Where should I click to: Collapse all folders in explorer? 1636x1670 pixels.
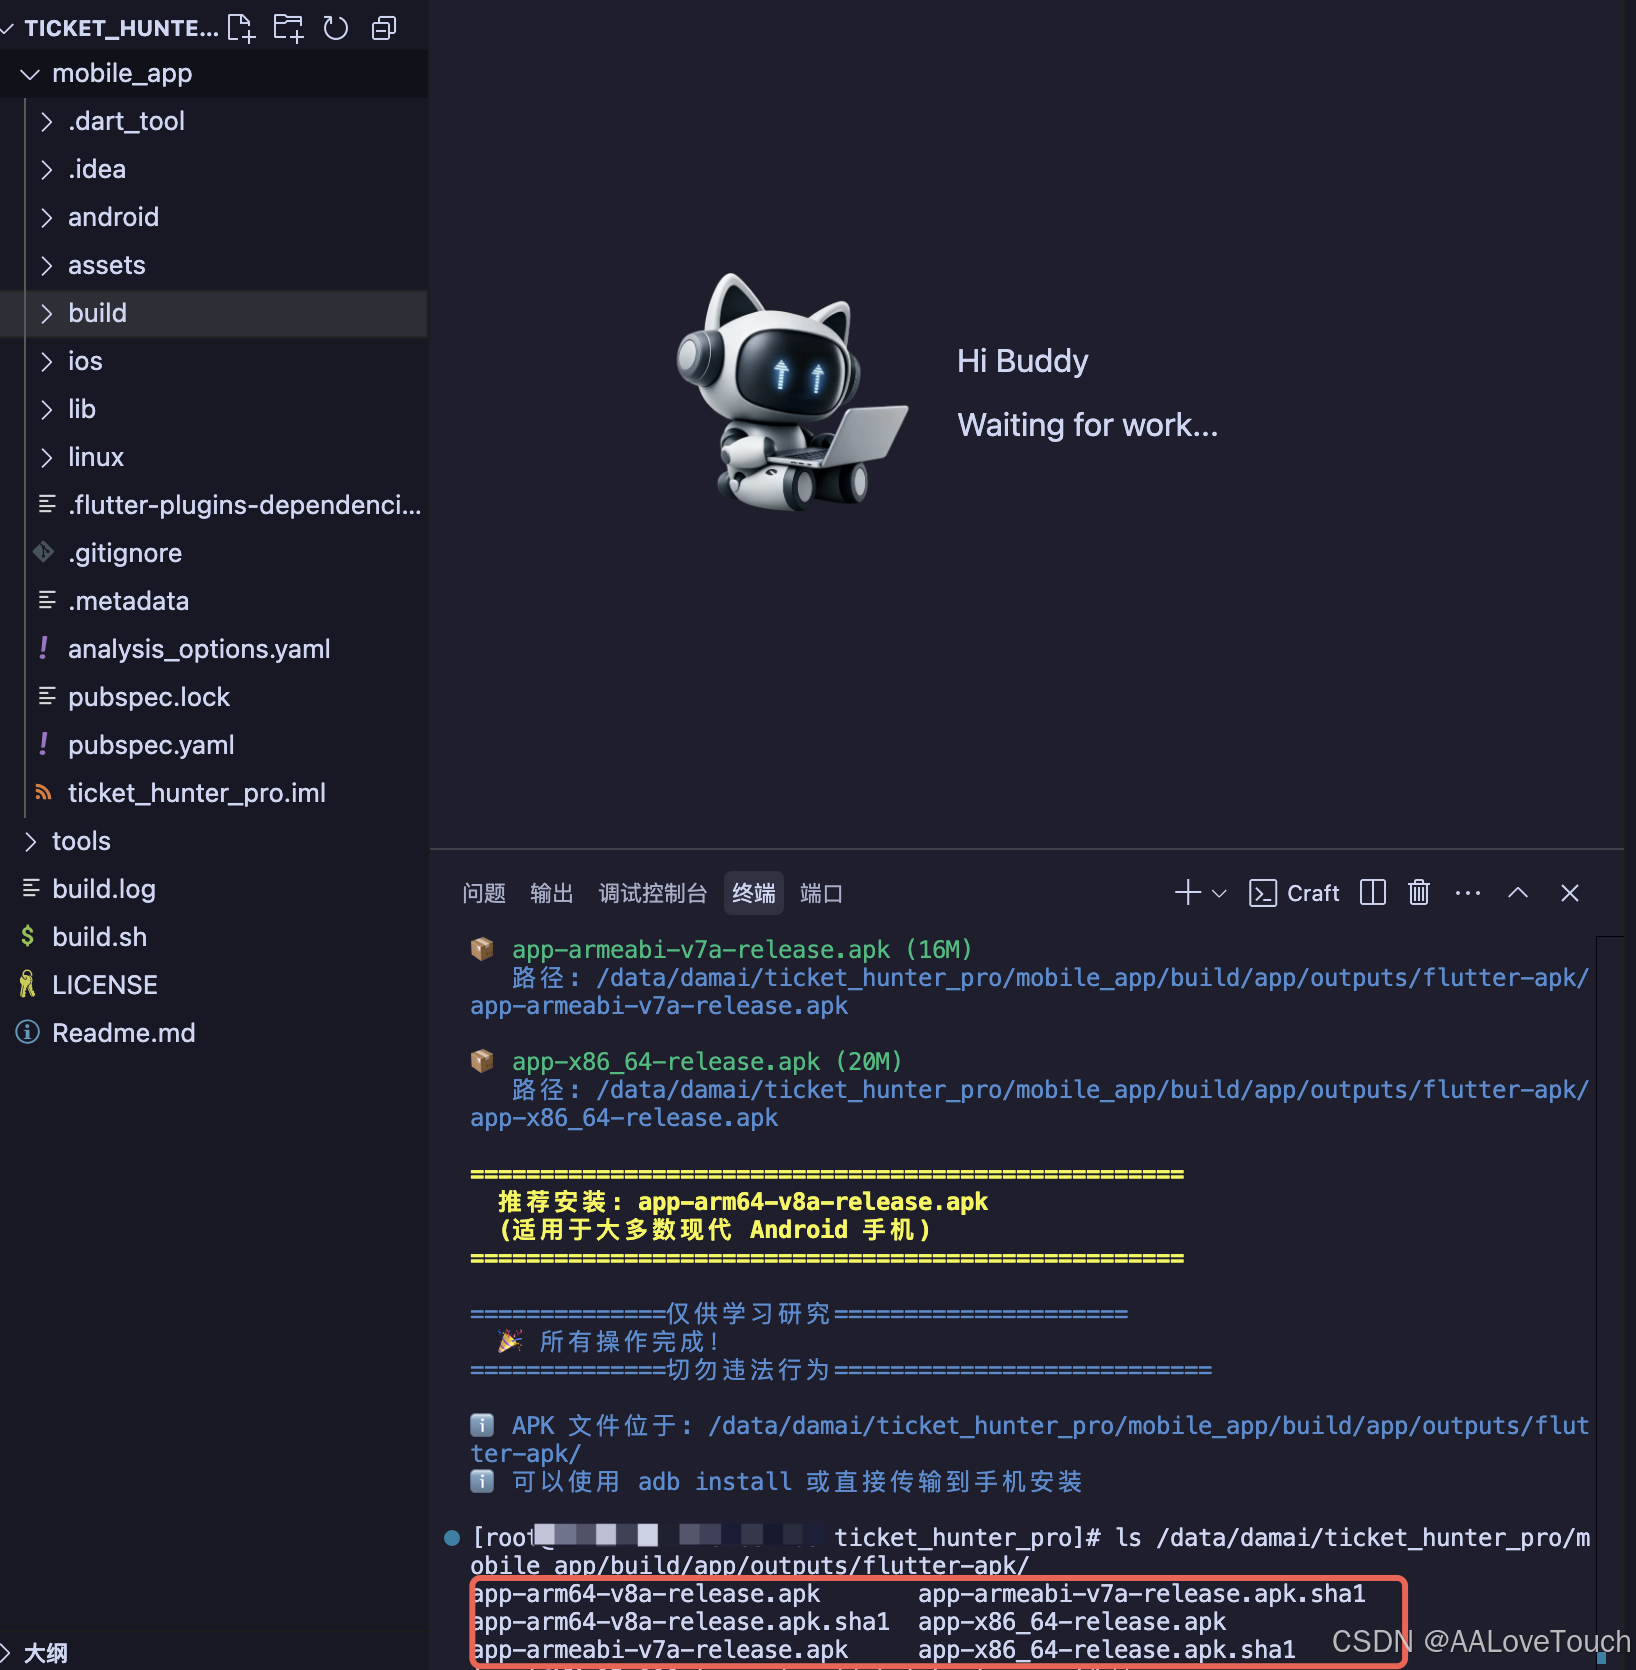(x=384, y=28)
